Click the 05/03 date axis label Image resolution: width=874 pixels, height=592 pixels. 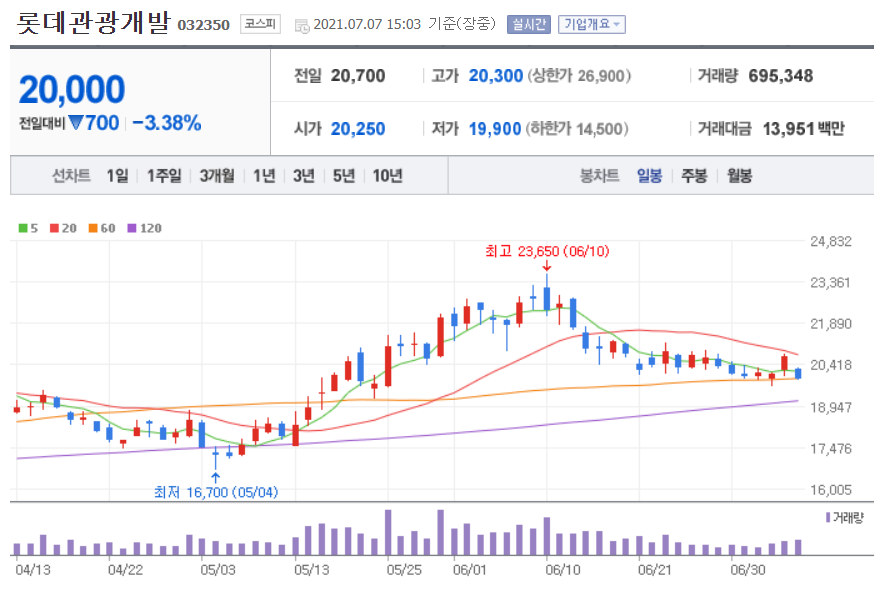[x=218, y=570]
